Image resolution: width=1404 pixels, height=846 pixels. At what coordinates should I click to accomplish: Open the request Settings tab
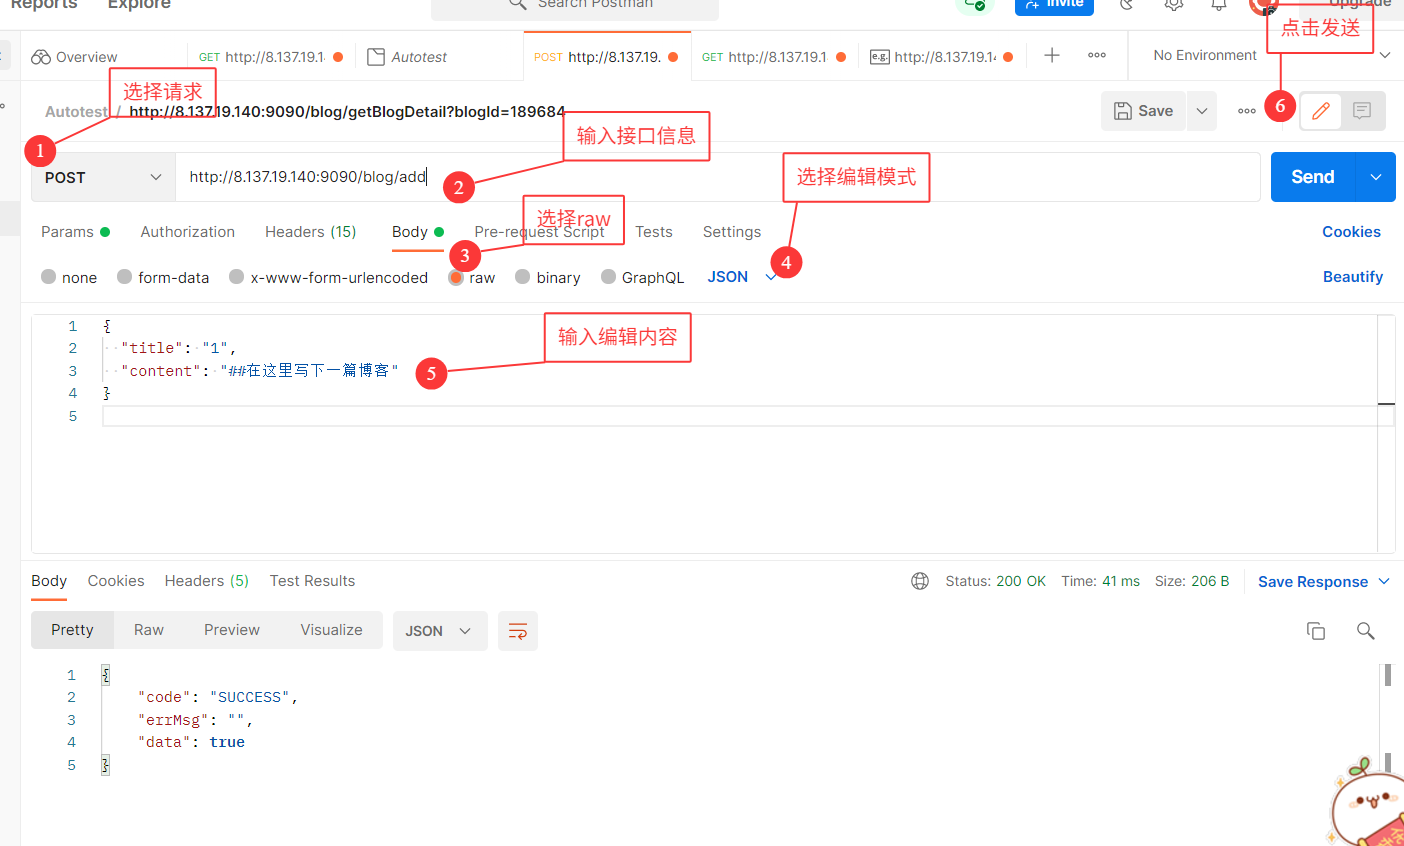pyautogui.click(x=732, y=232)
